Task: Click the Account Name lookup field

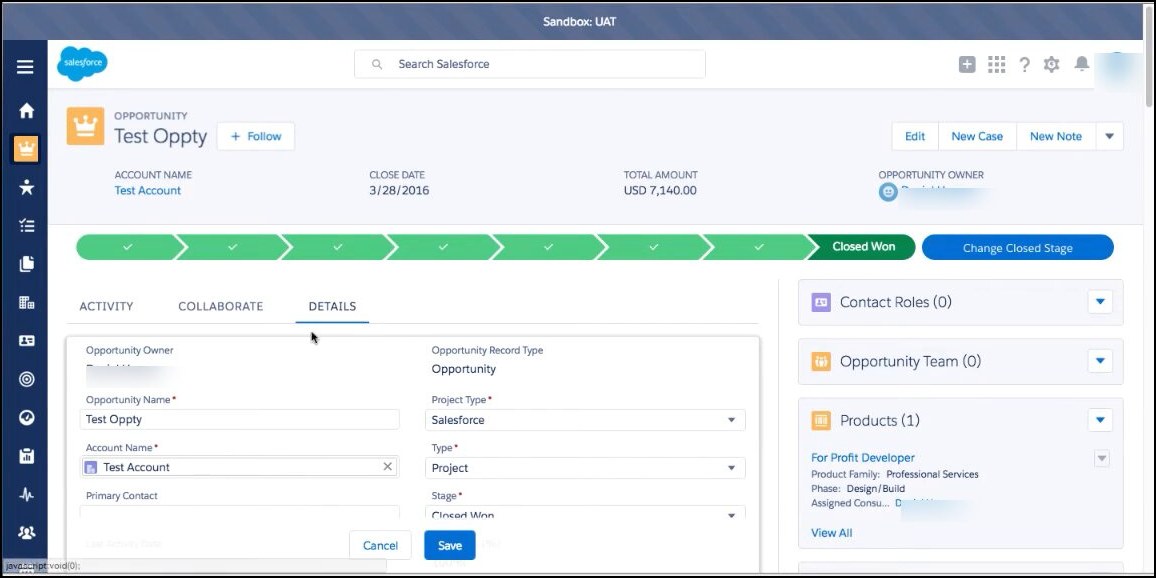Action: [x=240, y=467]
